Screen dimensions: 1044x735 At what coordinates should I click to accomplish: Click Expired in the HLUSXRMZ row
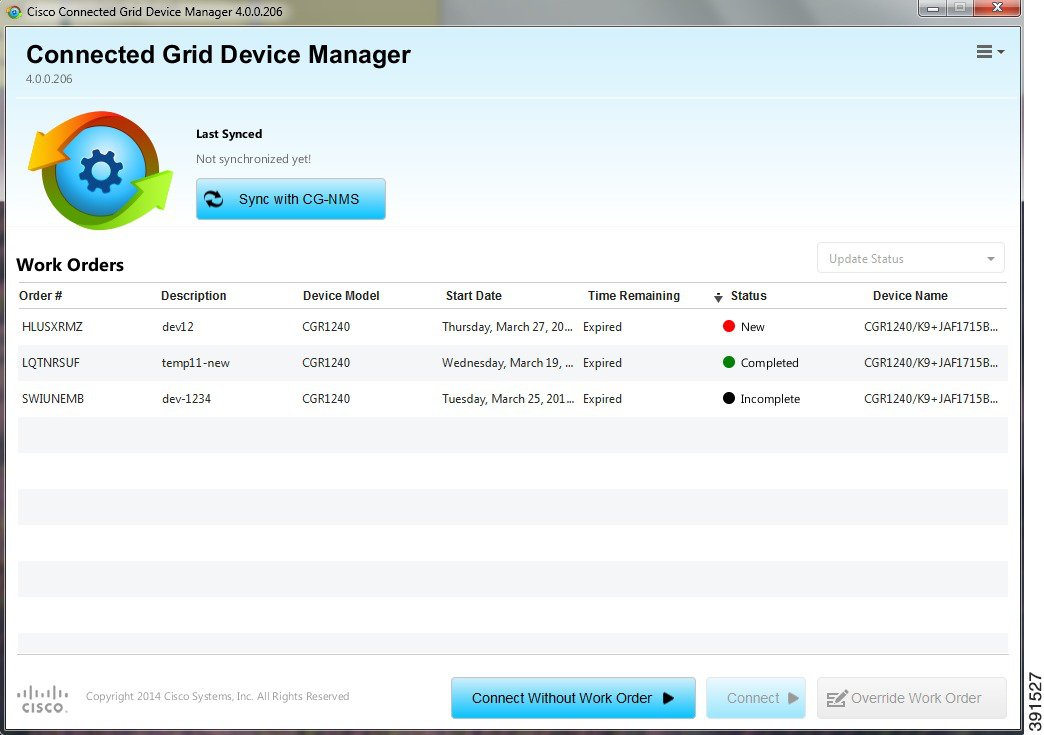603,327
